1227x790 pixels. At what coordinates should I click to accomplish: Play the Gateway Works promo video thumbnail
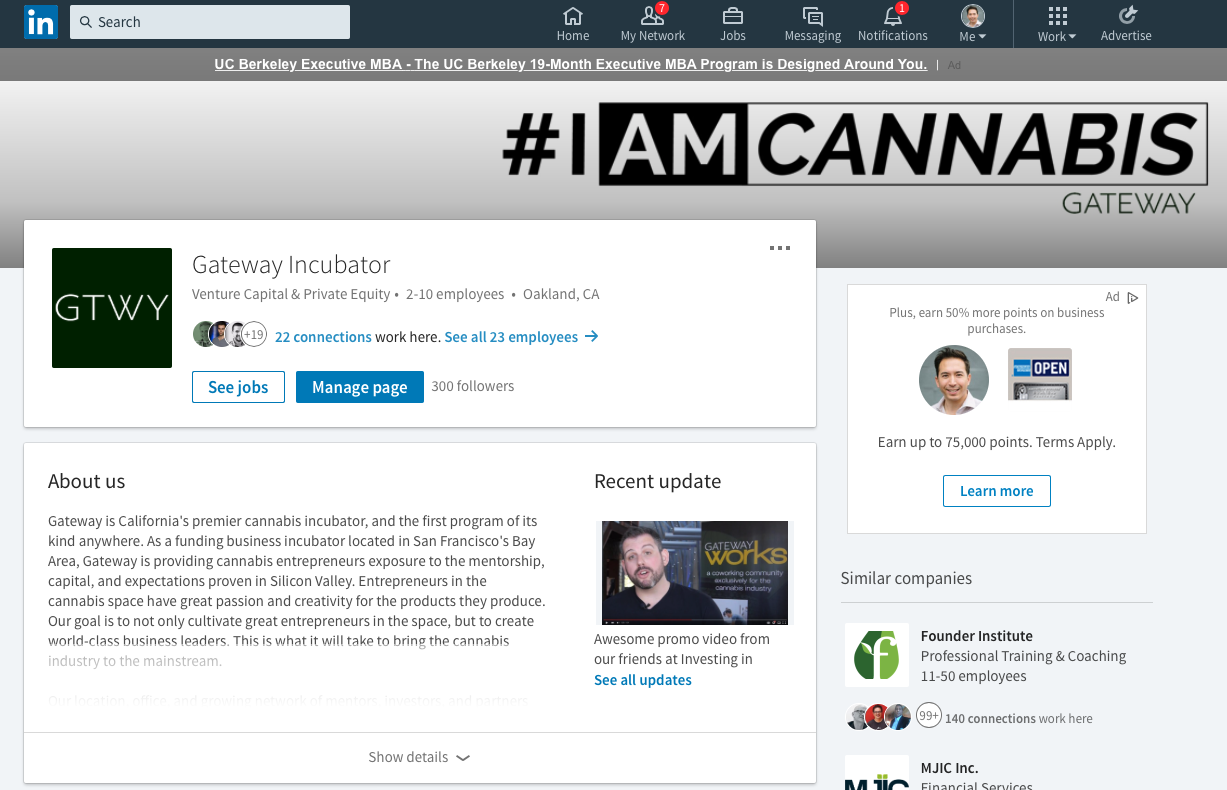pyautogui.click(x=693, y=572)
